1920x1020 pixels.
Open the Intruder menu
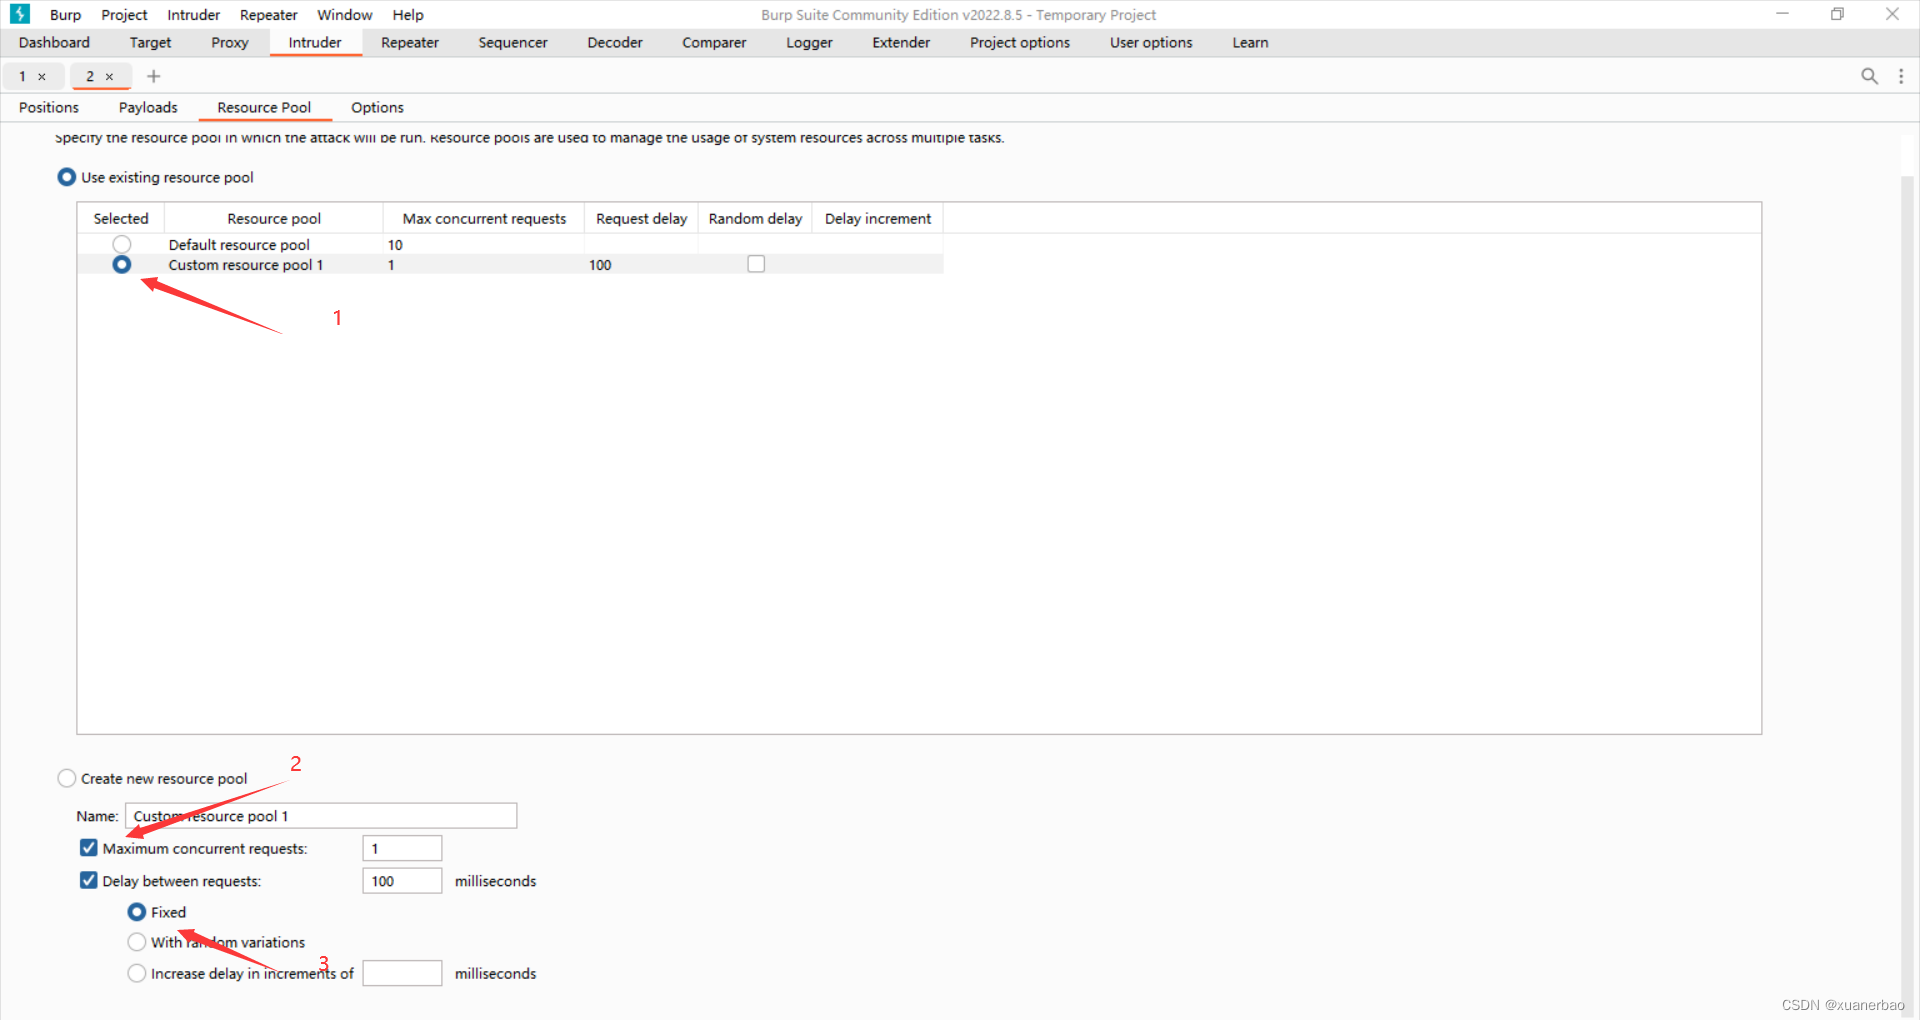pos(192,14)
